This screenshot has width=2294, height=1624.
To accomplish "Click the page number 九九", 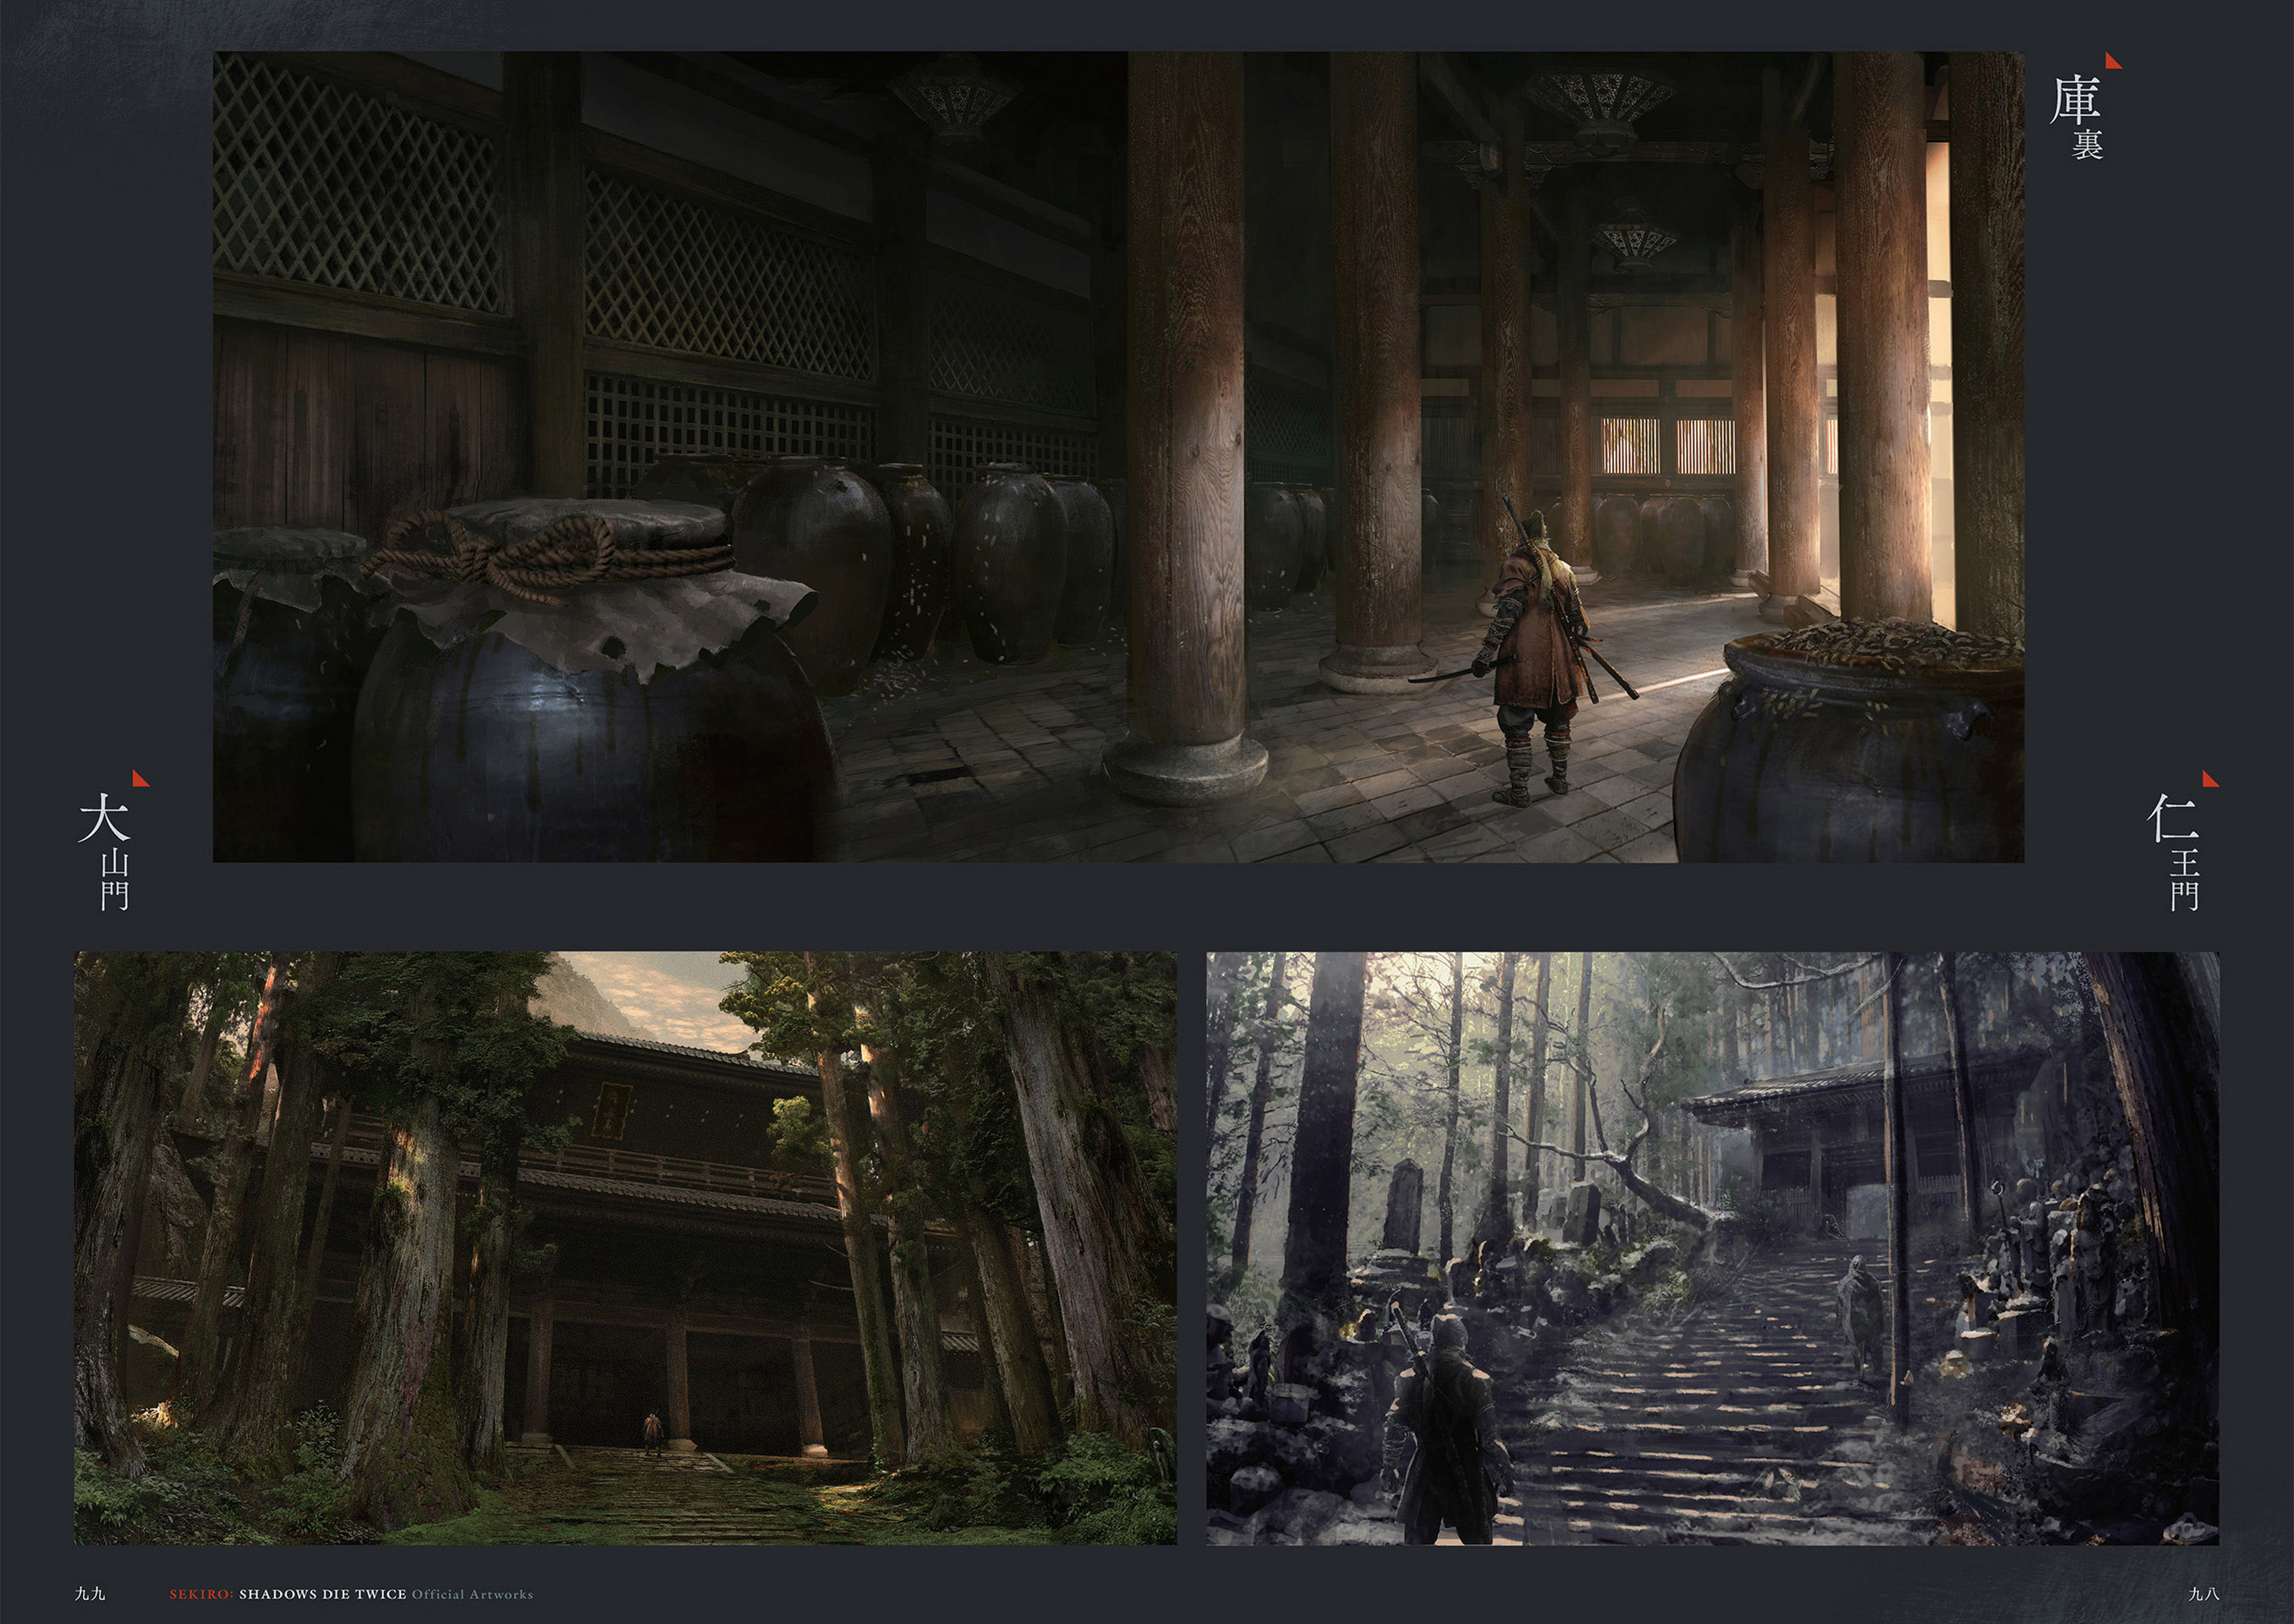I will point(90,1594).
